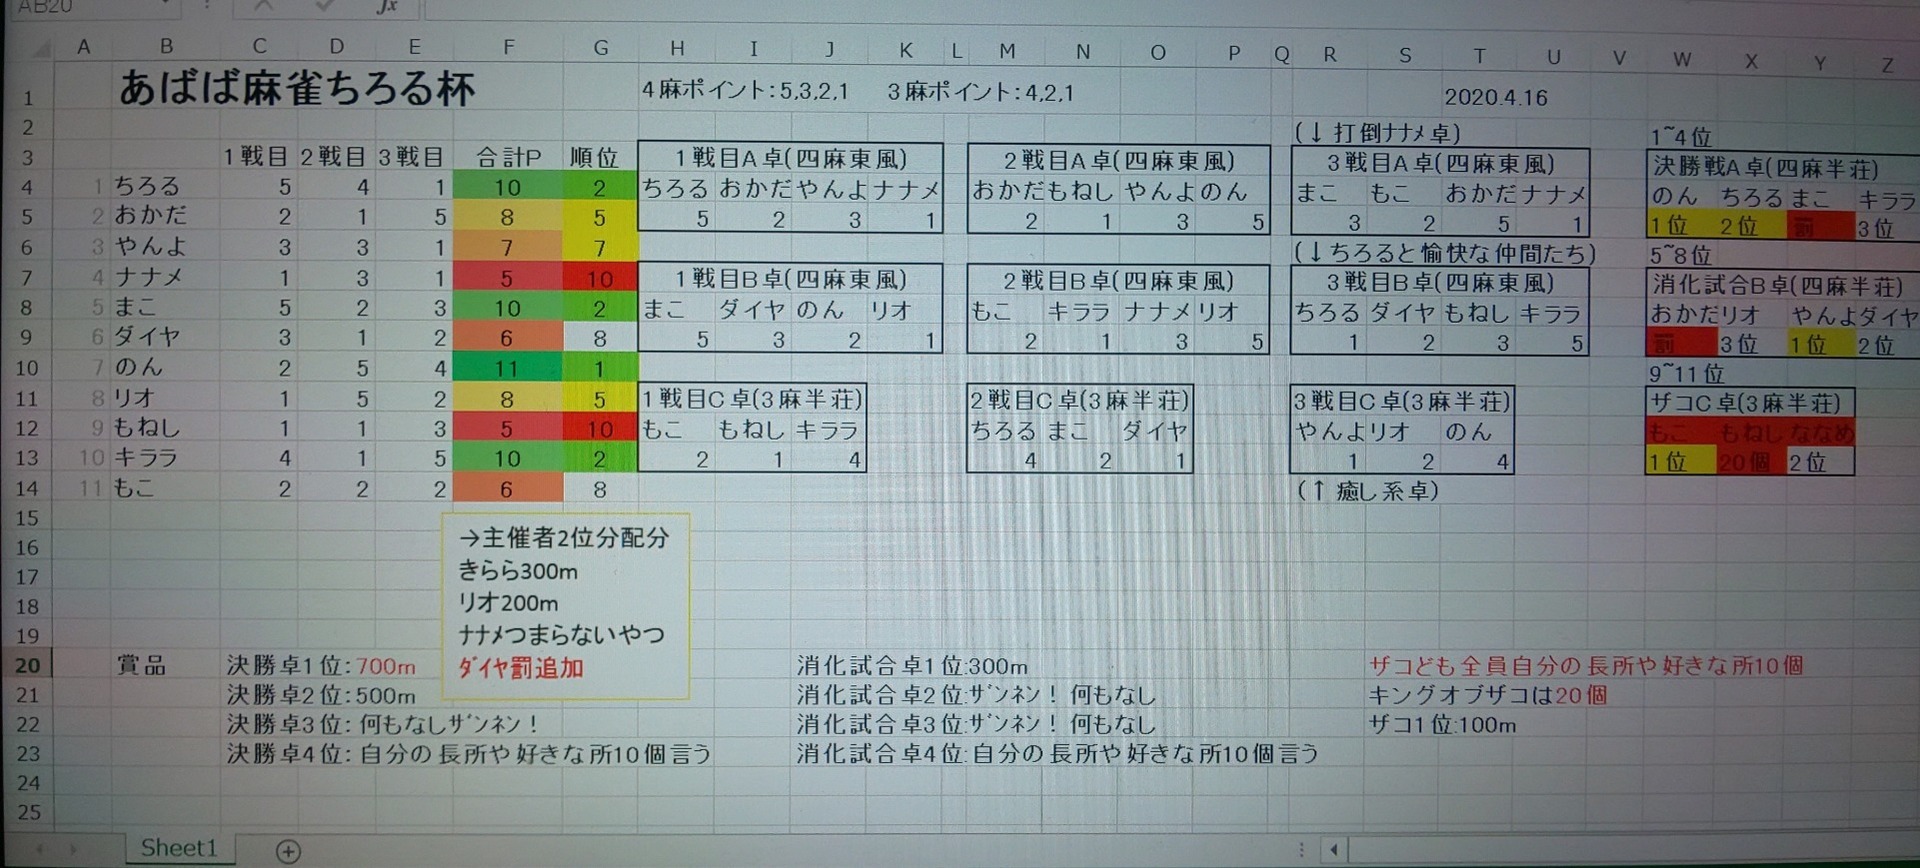Select column B header
The height and width of the screenshot is (868, 1920).
(166, 46)
